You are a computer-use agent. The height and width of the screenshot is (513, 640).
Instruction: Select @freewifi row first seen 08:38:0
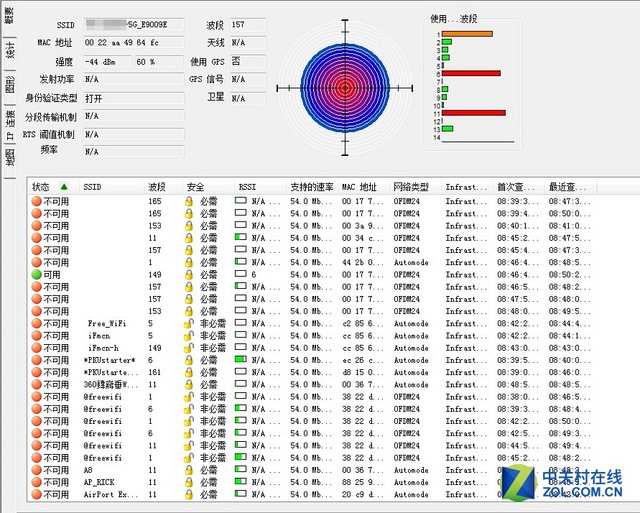point(310,397)
